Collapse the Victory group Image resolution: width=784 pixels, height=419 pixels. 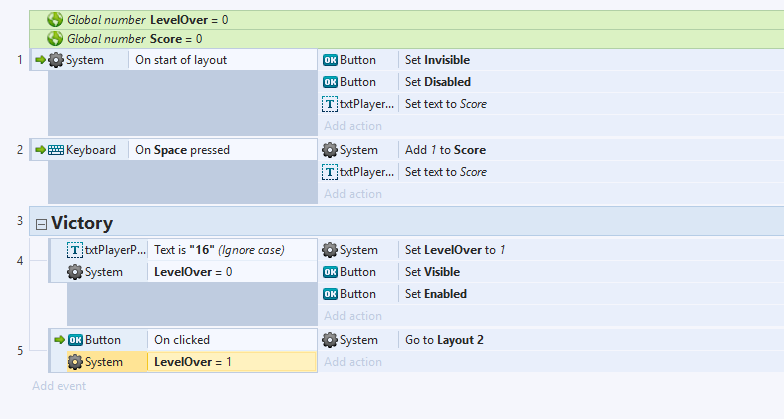(x=42, y=224)
